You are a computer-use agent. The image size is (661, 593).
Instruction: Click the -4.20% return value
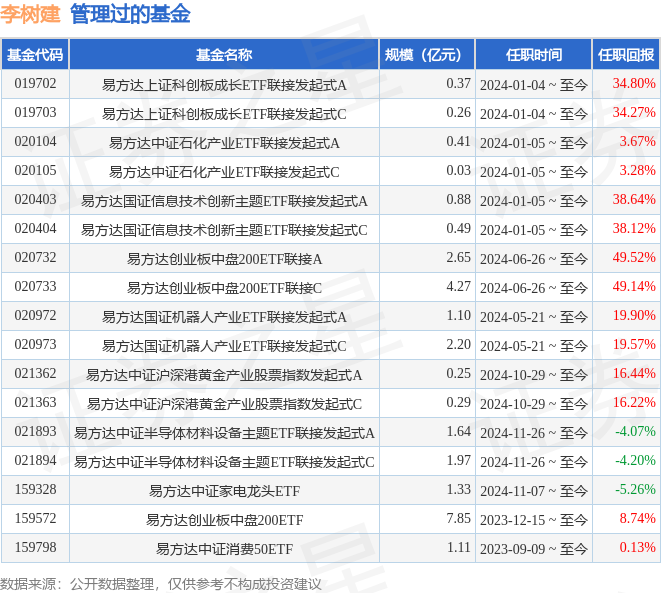click(x=635, y=461)
